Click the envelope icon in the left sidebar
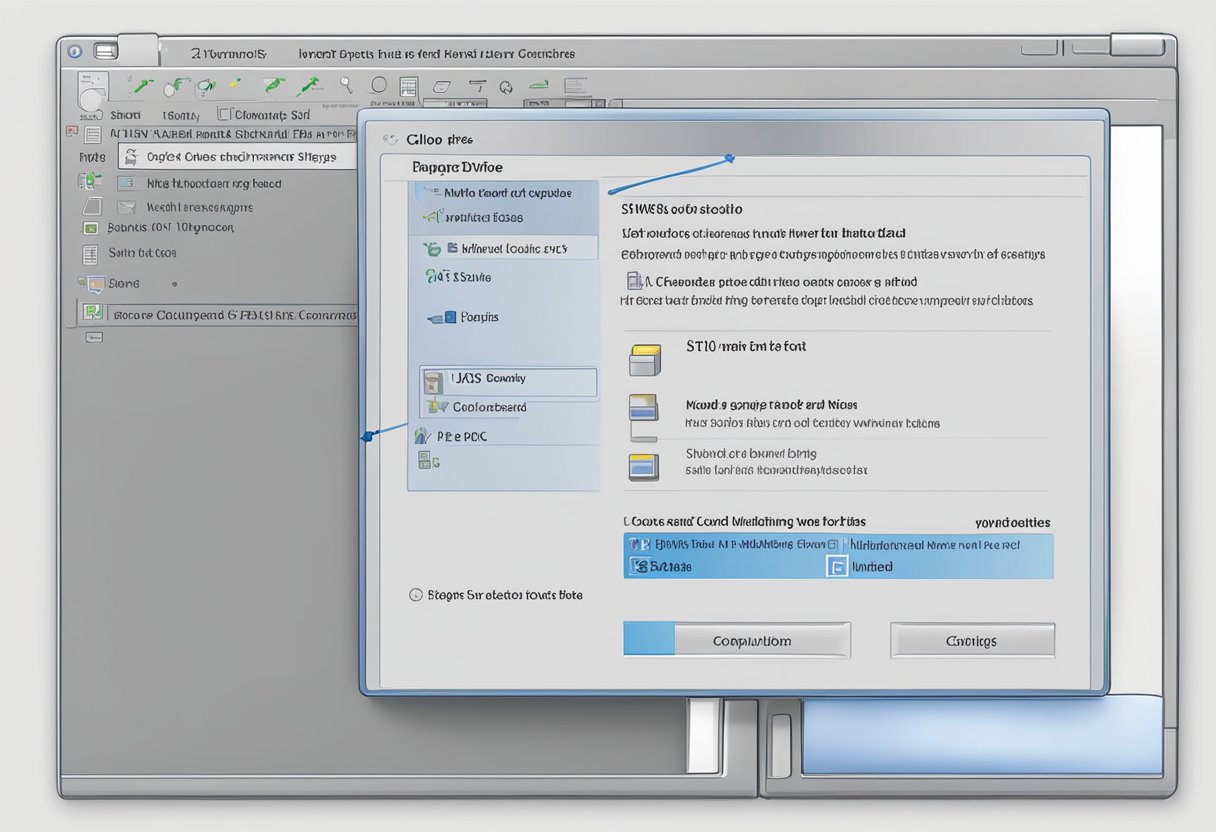This screenshot has width=1216, height=832. point(126,206)
